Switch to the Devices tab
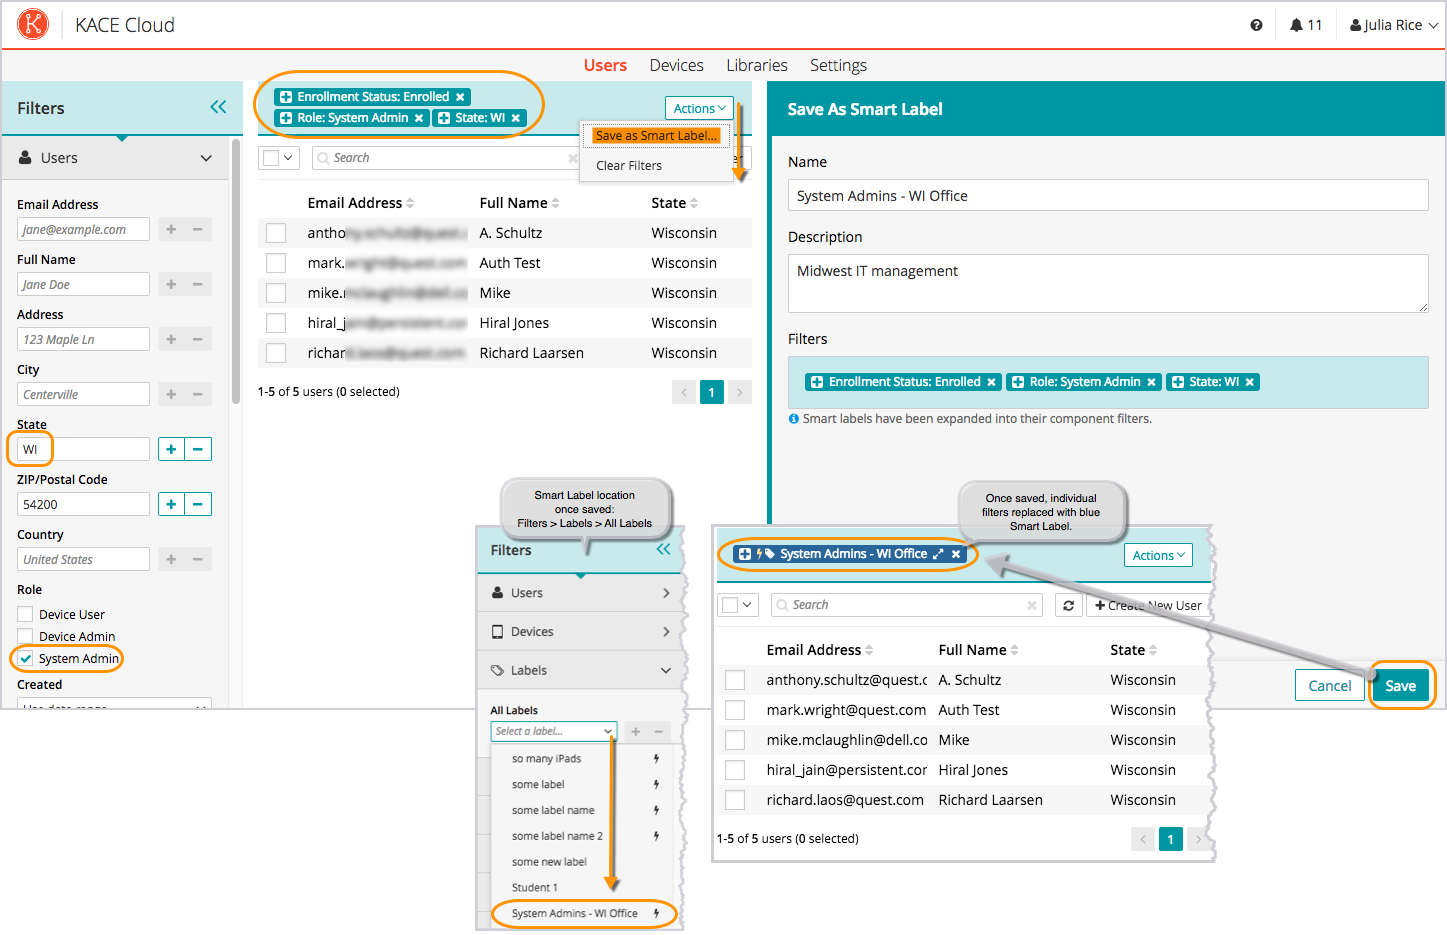 (x=676, y=65)
